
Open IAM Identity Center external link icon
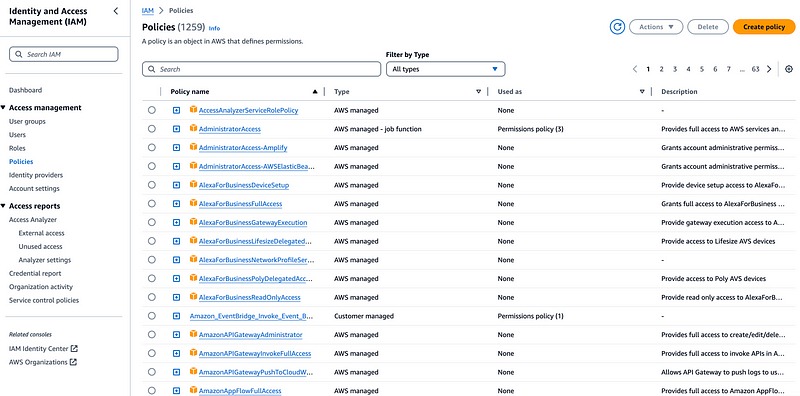[74, 349]
